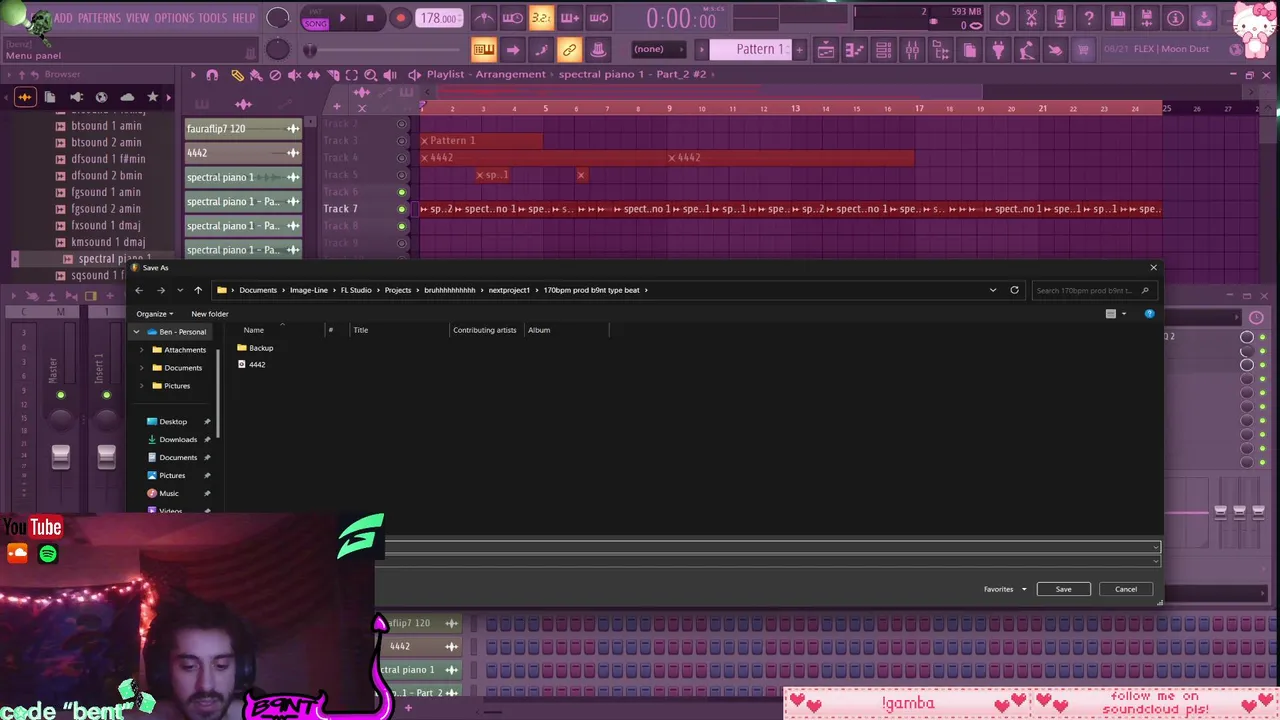Click New folder in Save As dialog
This screenshot has width=1280, height=720.
(x=210, y=314)
